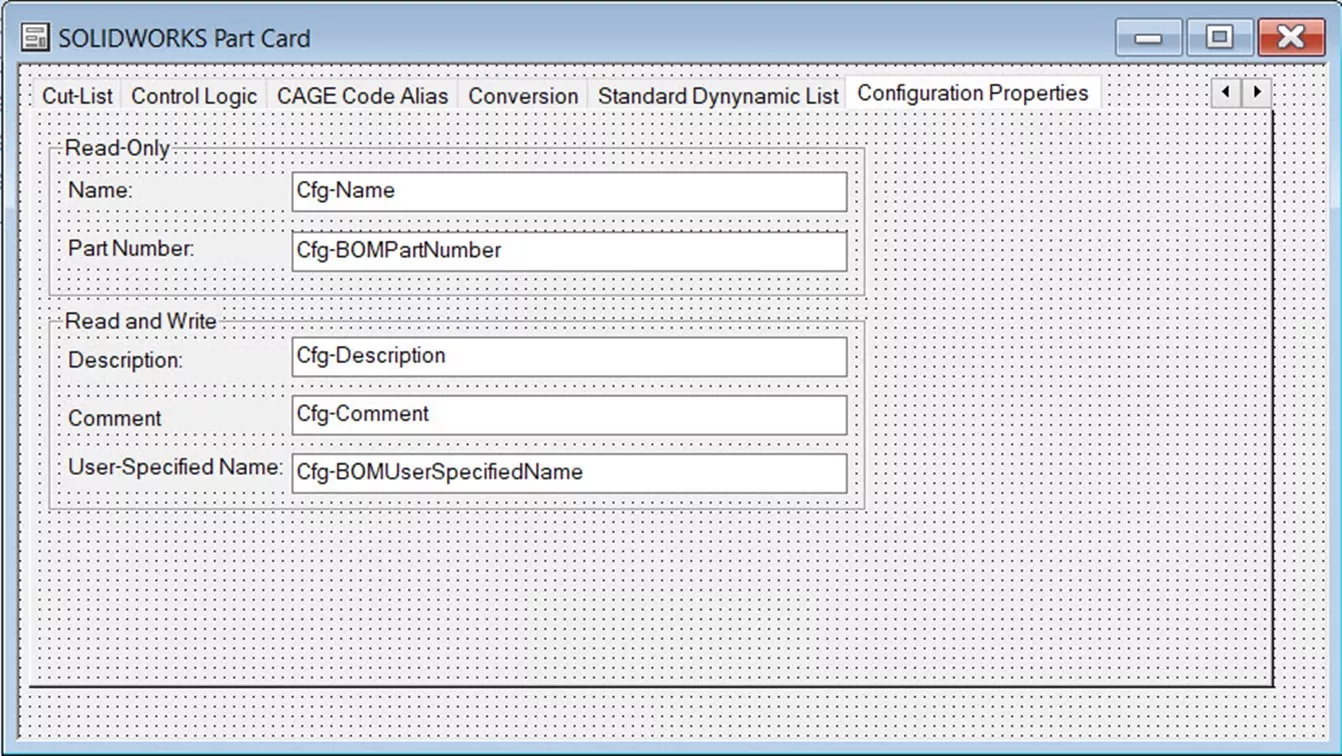The height and width of the screenshot is (756, 1342).
Task: Click the SOLIDWORKS Part Card window icon
Action: tap(35, 38)
